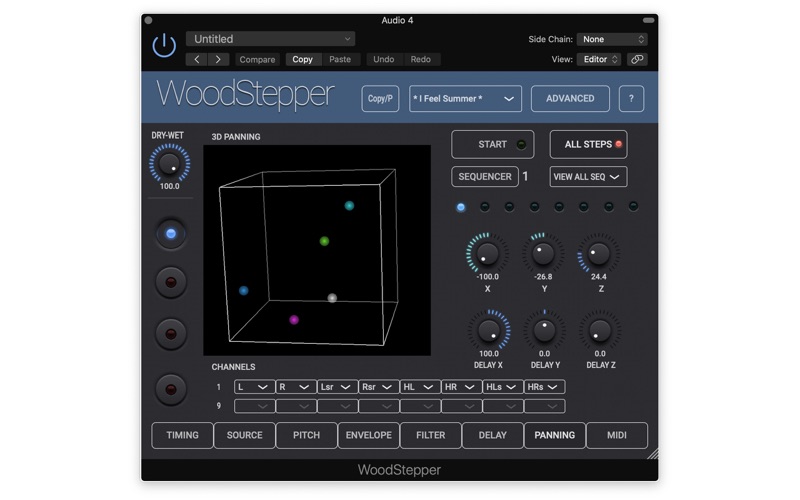Image resolution: width=800 pixels, height=500 pixels.
Task: Click the Z panning knob
Action: tap(598, 254)
